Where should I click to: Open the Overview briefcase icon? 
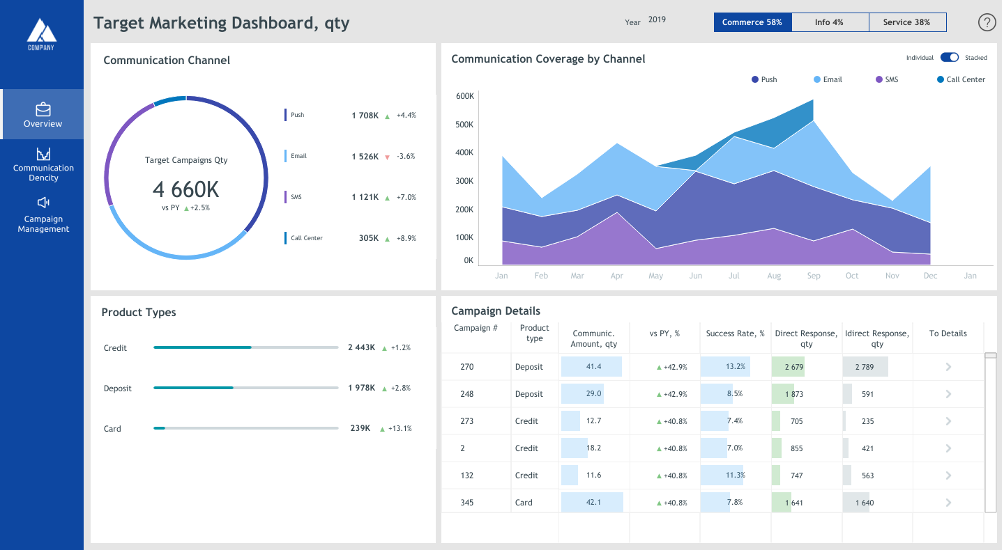(x=43, y=109)
